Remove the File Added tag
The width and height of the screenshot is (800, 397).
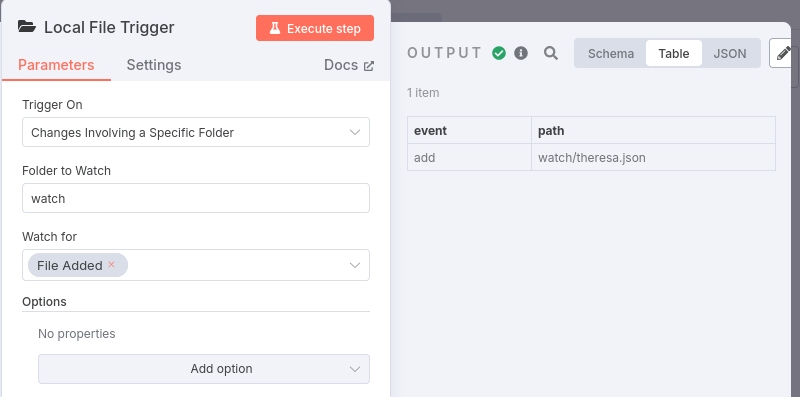click(112, 264)
